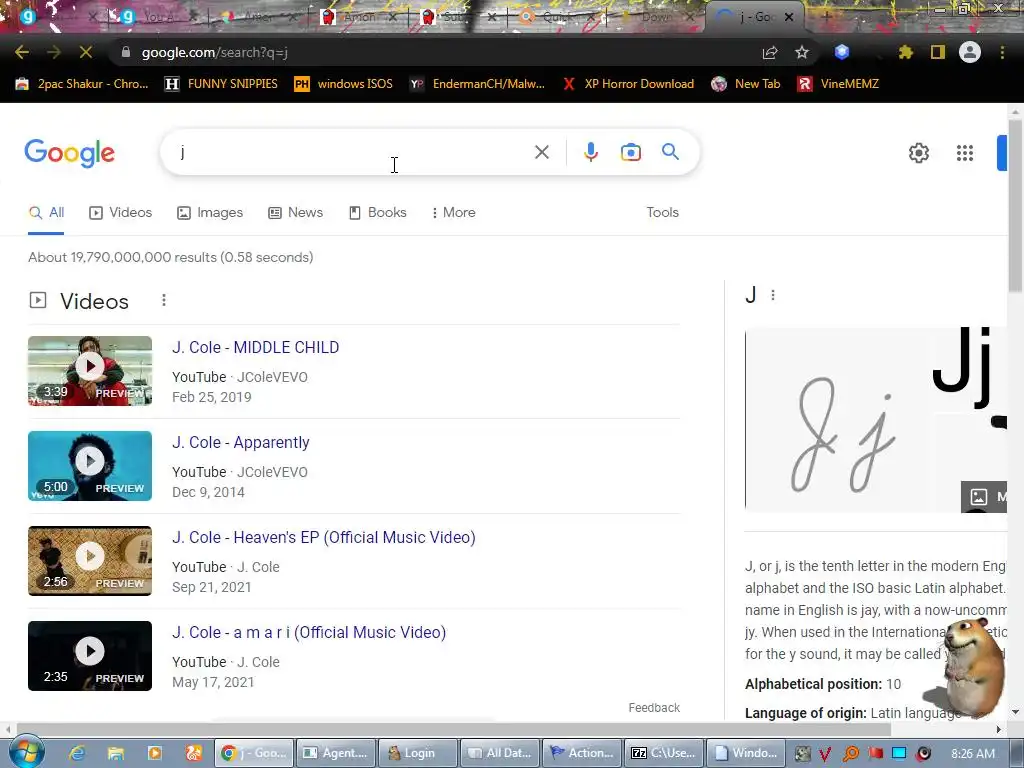The height and width of the screenshot is (768, 1024).
Task: Switch to Action... taskbar window
Action: 582,753
